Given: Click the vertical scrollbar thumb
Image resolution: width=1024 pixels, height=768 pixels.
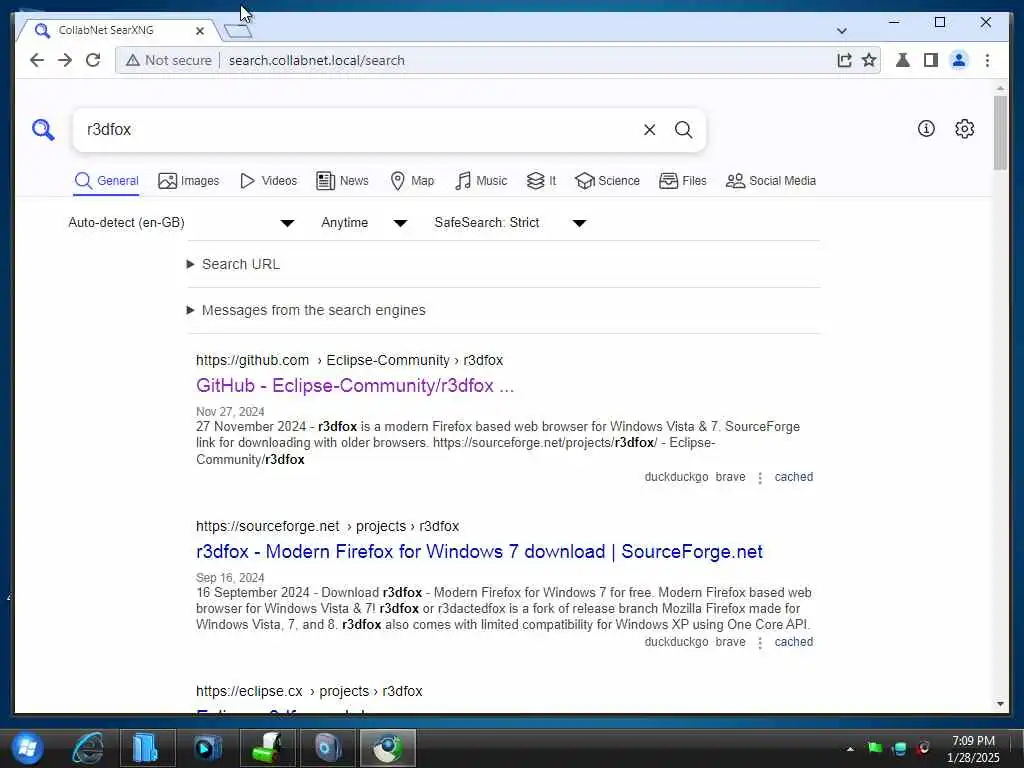Looking at the screenshot, I should pyautogui.click(x=1000, y=133).
